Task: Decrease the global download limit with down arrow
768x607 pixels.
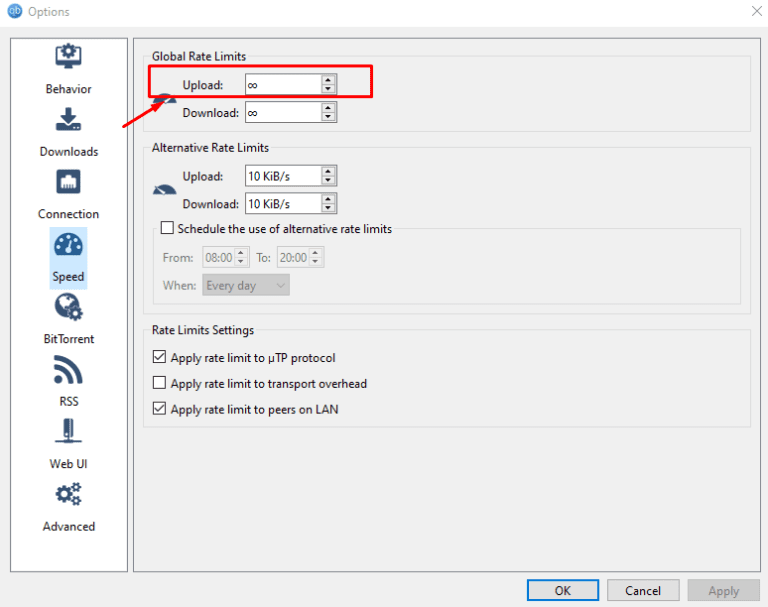Action: pyautogui.click(x=328, y=117)
